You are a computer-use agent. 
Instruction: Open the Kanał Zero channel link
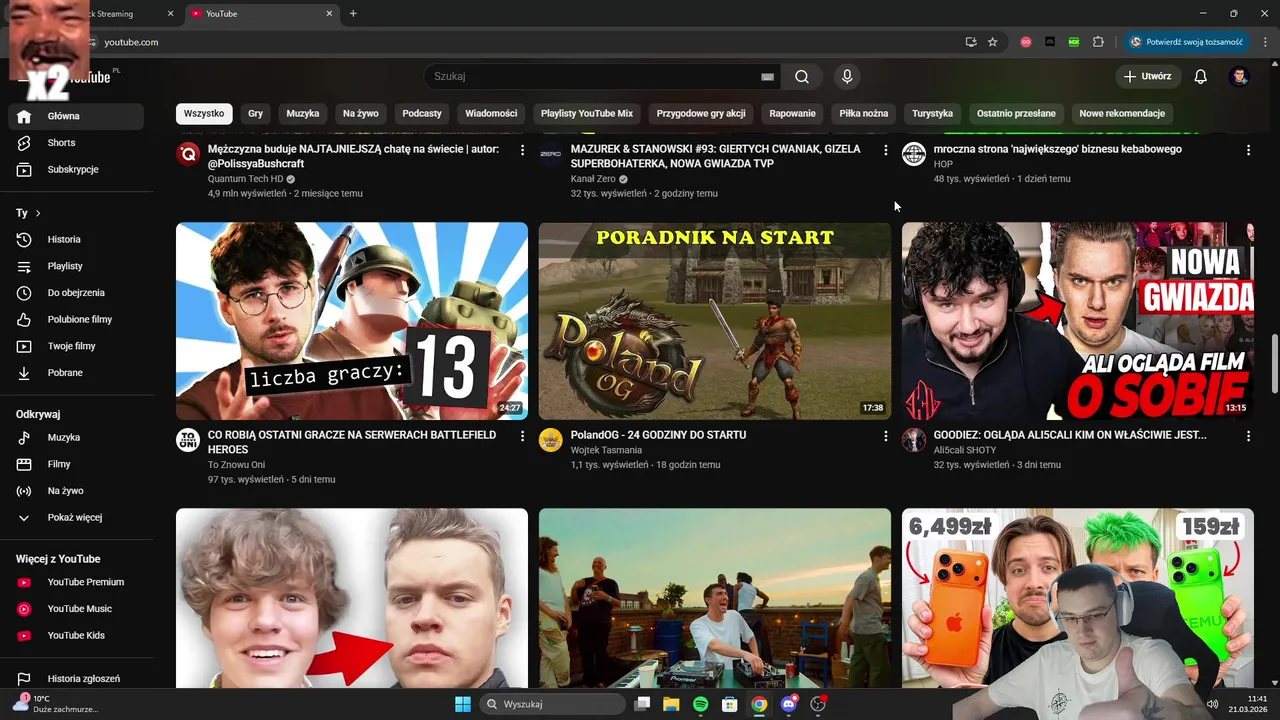coord(593,179)
